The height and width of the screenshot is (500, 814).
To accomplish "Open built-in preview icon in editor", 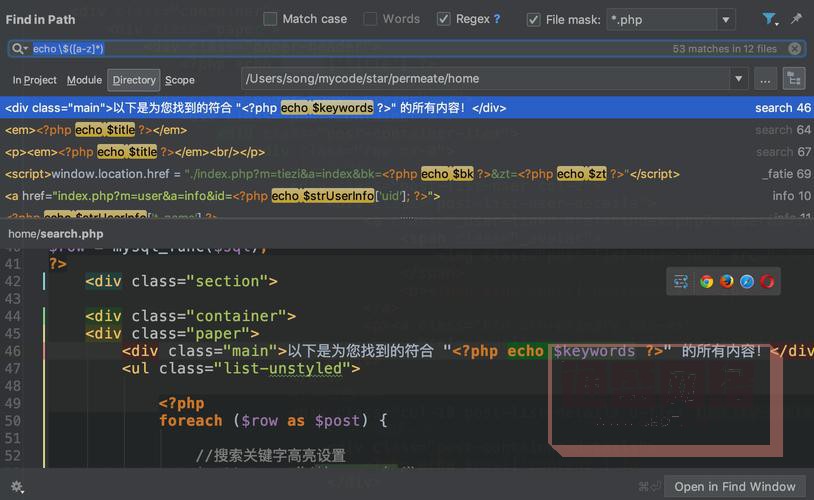I will [681, 281].
